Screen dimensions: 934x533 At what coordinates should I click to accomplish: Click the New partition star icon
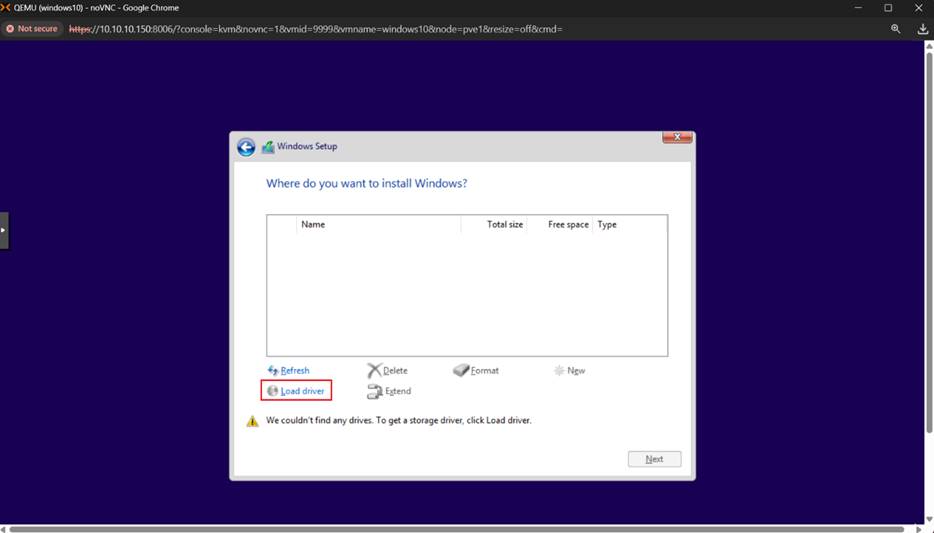point(559,371)
